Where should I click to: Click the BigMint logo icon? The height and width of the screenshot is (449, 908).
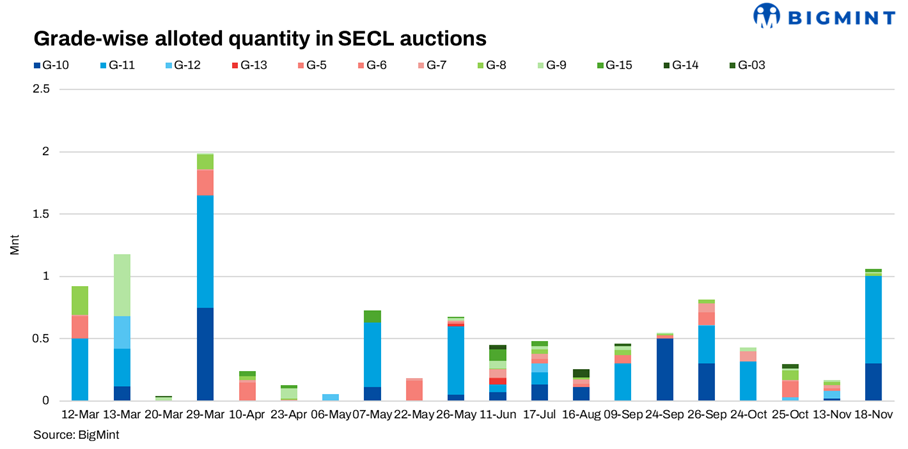(x=767, y=15)
